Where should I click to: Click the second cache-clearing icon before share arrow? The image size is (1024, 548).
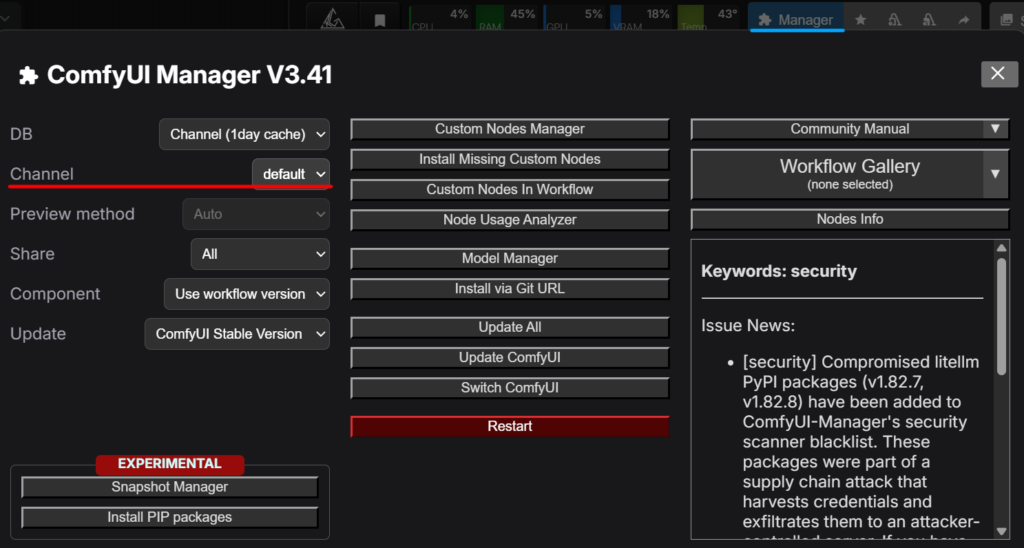pos(929,20)
